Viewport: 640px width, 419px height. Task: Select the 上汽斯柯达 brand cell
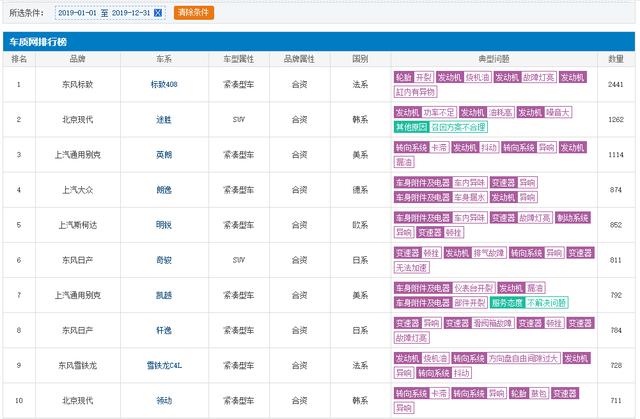pos(78,225)
